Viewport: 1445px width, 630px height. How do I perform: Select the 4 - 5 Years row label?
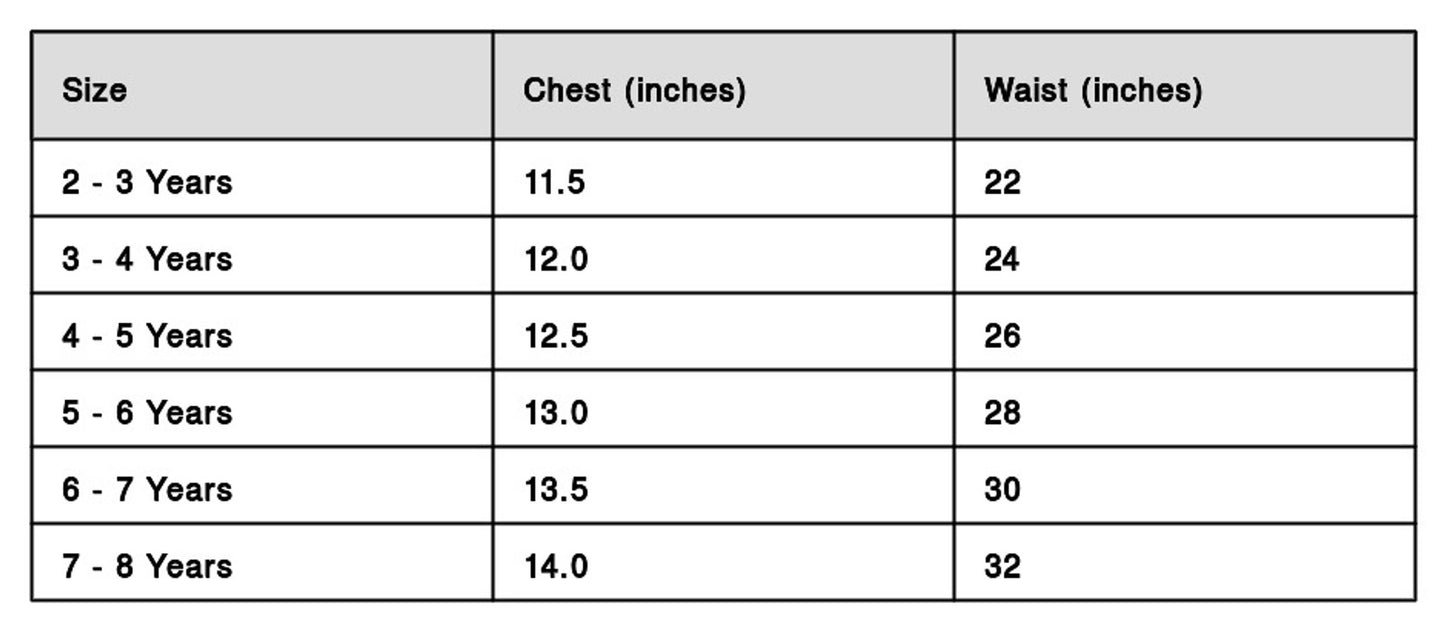coord(147,336)
